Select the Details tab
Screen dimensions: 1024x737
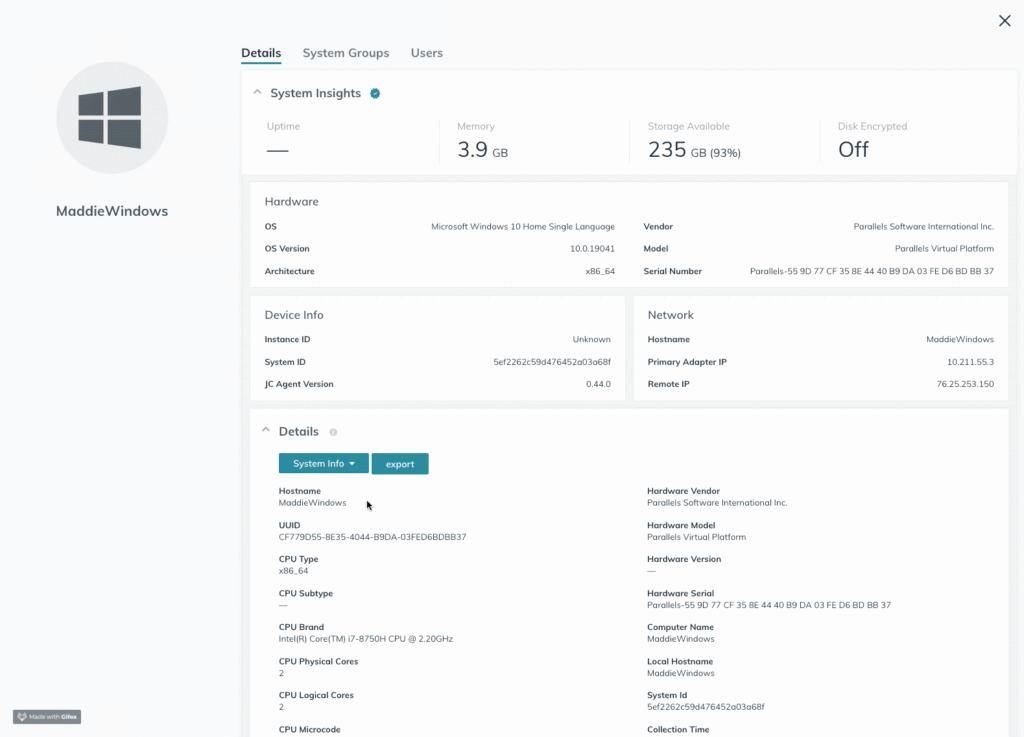pyautogui.click(x=261, y=53)
